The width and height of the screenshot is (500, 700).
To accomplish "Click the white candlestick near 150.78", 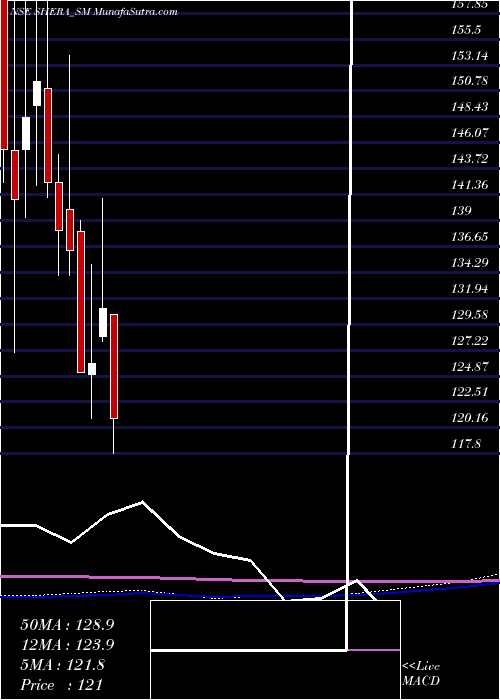I will [x=37, y=93].
